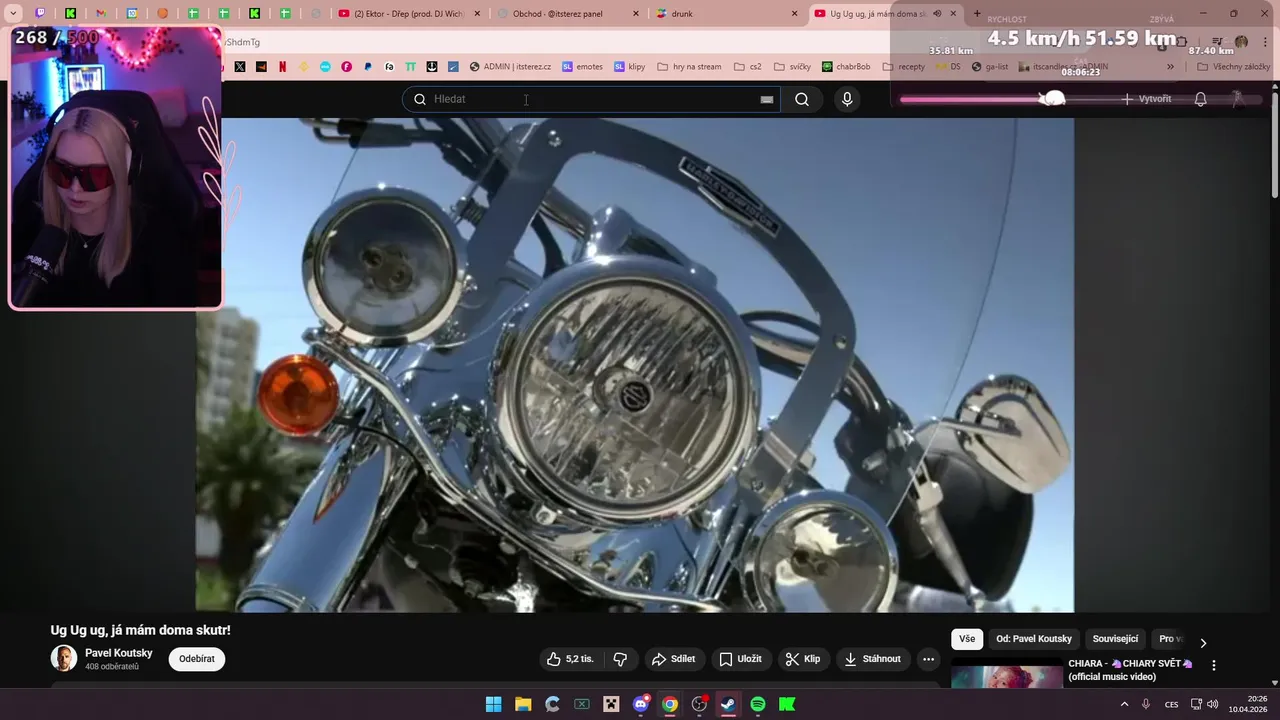Focus the Hledat search field

(590, 99)
